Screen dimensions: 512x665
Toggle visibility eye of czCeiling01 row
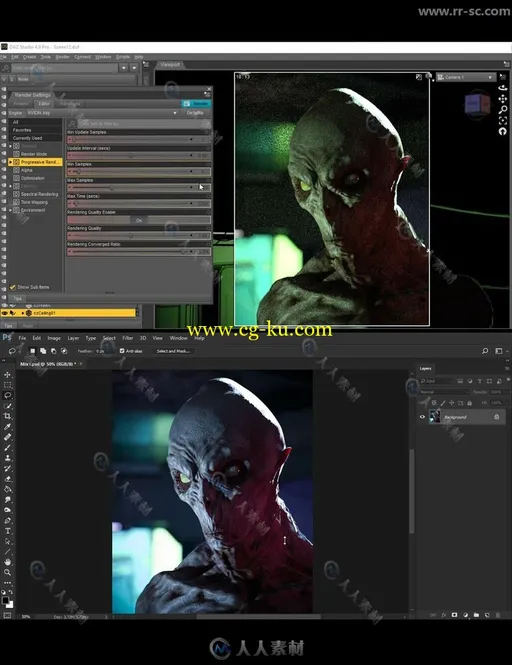tap(4, 313)
